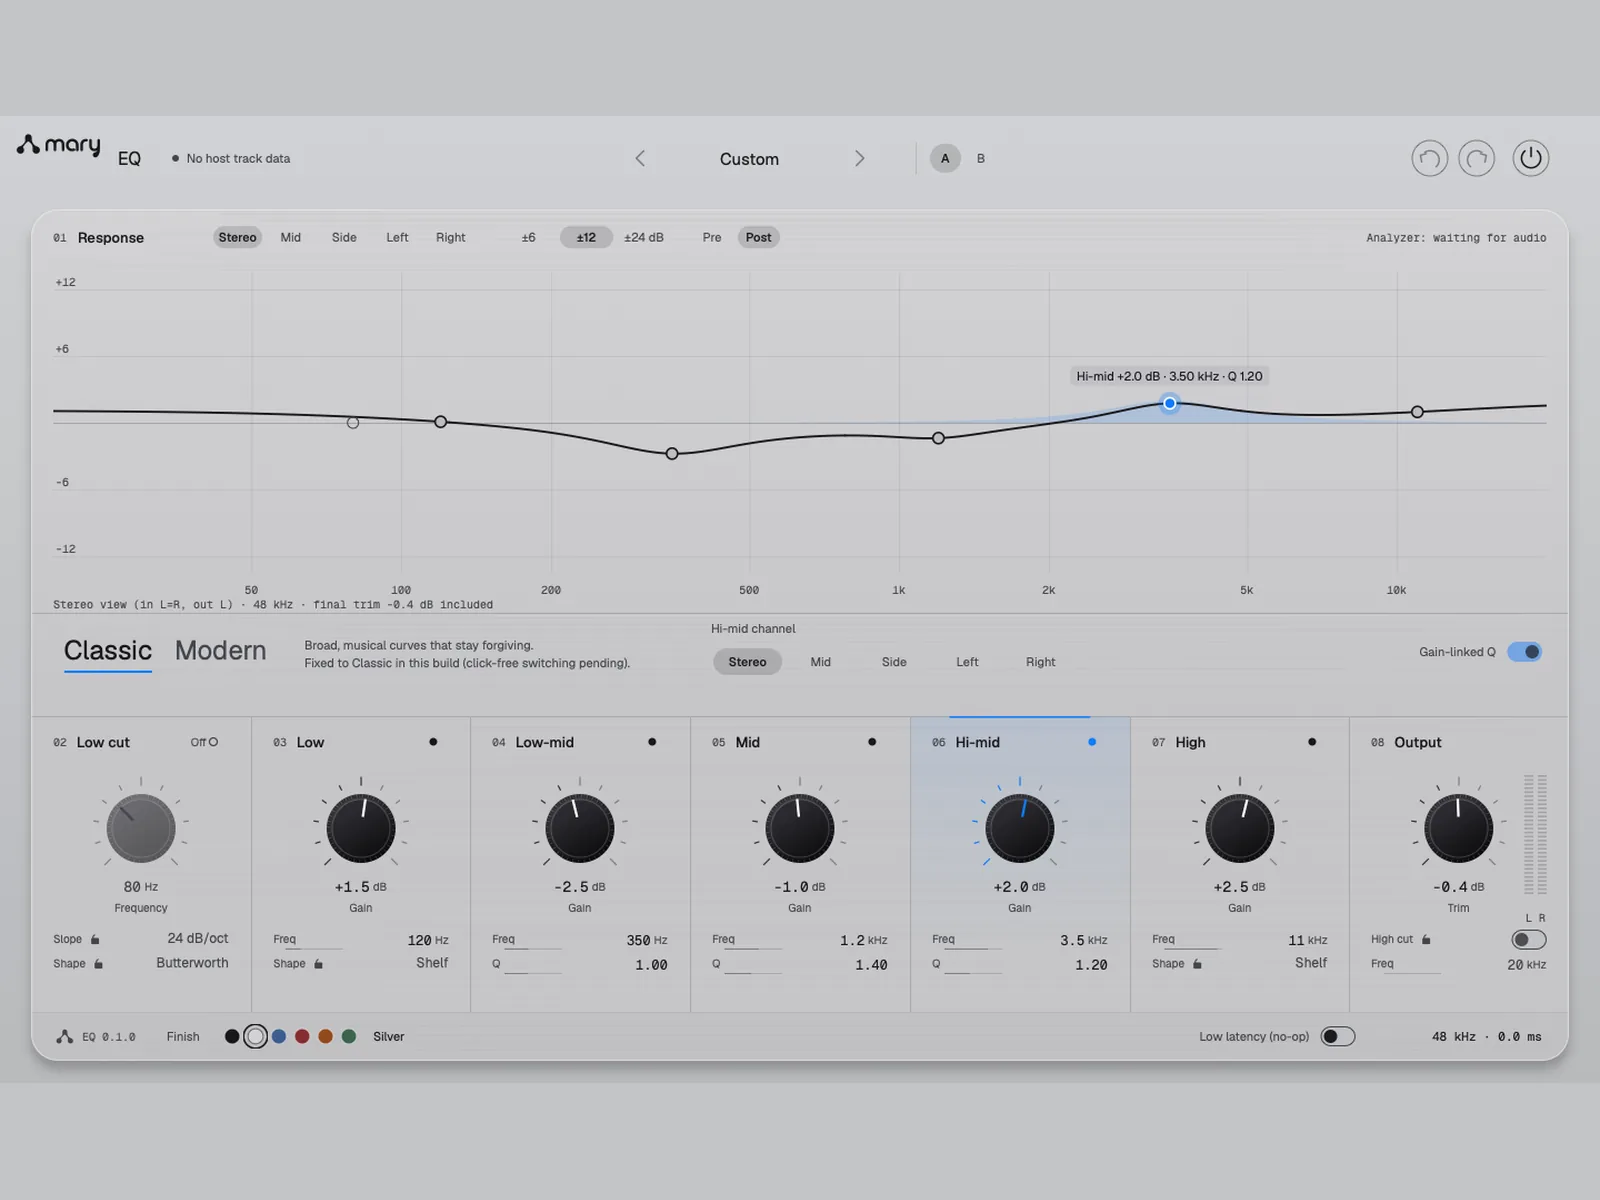Screen dimensions: 1600x1200
Task: Switch to B preset slot
Action: (981, 158)
